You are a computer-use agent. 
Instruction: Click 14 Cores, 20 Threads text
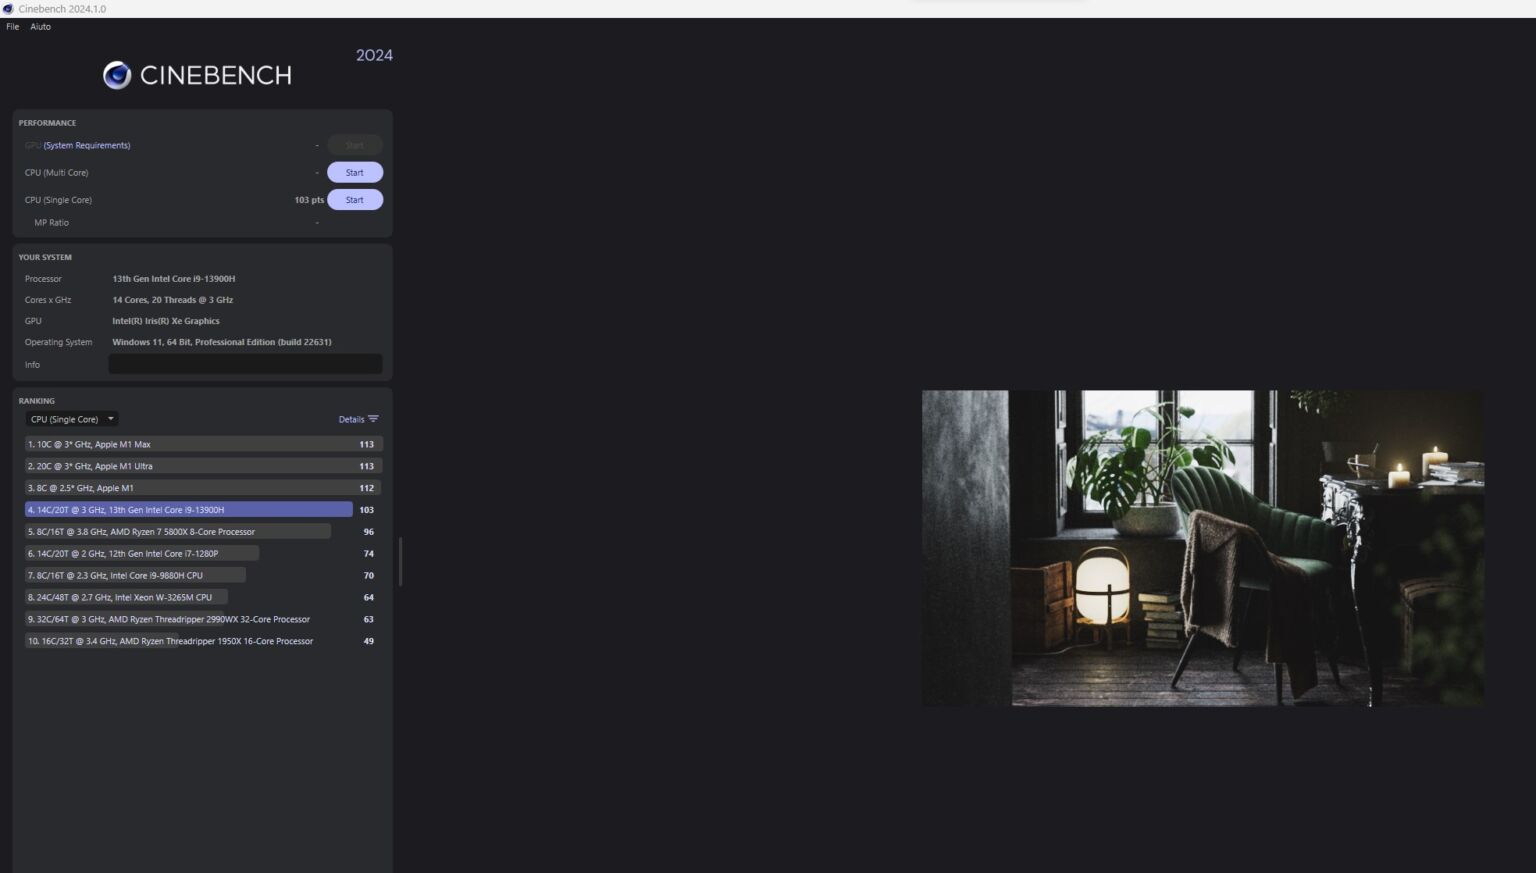[172, 300]
